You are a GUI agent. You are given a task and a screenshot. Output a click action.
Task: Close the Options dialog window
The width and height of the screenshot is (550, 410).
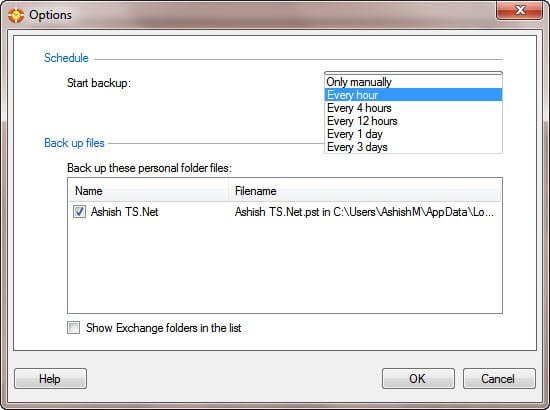pos(519,10)
